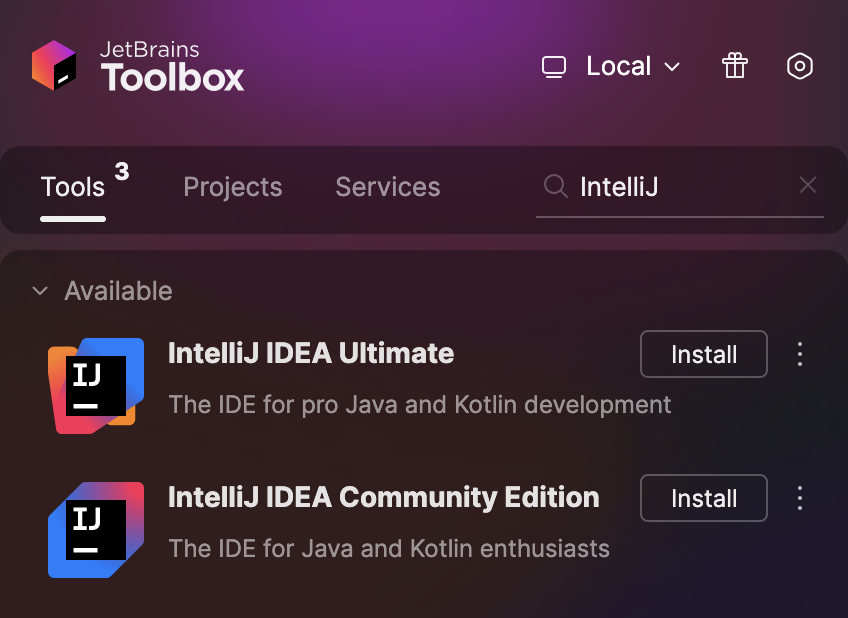The image size is (848, 618).
Task: Click the IntelliJ IDEA Ultimate icon
Action: coord(96,386)
